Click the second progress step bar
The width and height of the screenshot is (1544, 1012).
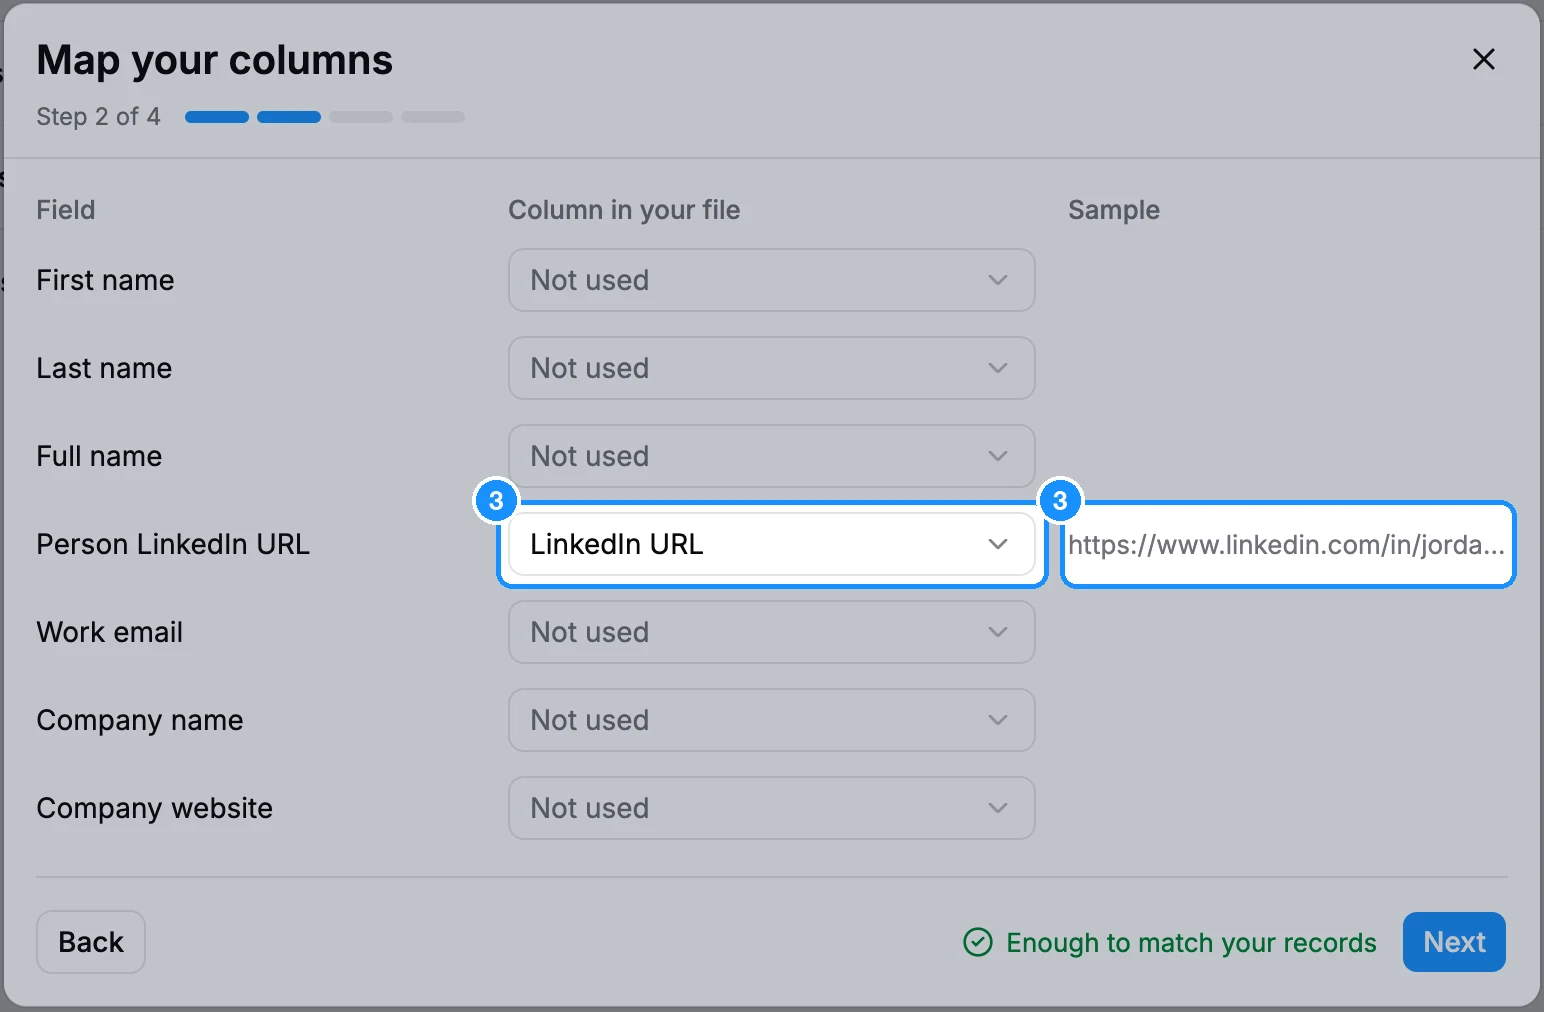coord(289,117)
